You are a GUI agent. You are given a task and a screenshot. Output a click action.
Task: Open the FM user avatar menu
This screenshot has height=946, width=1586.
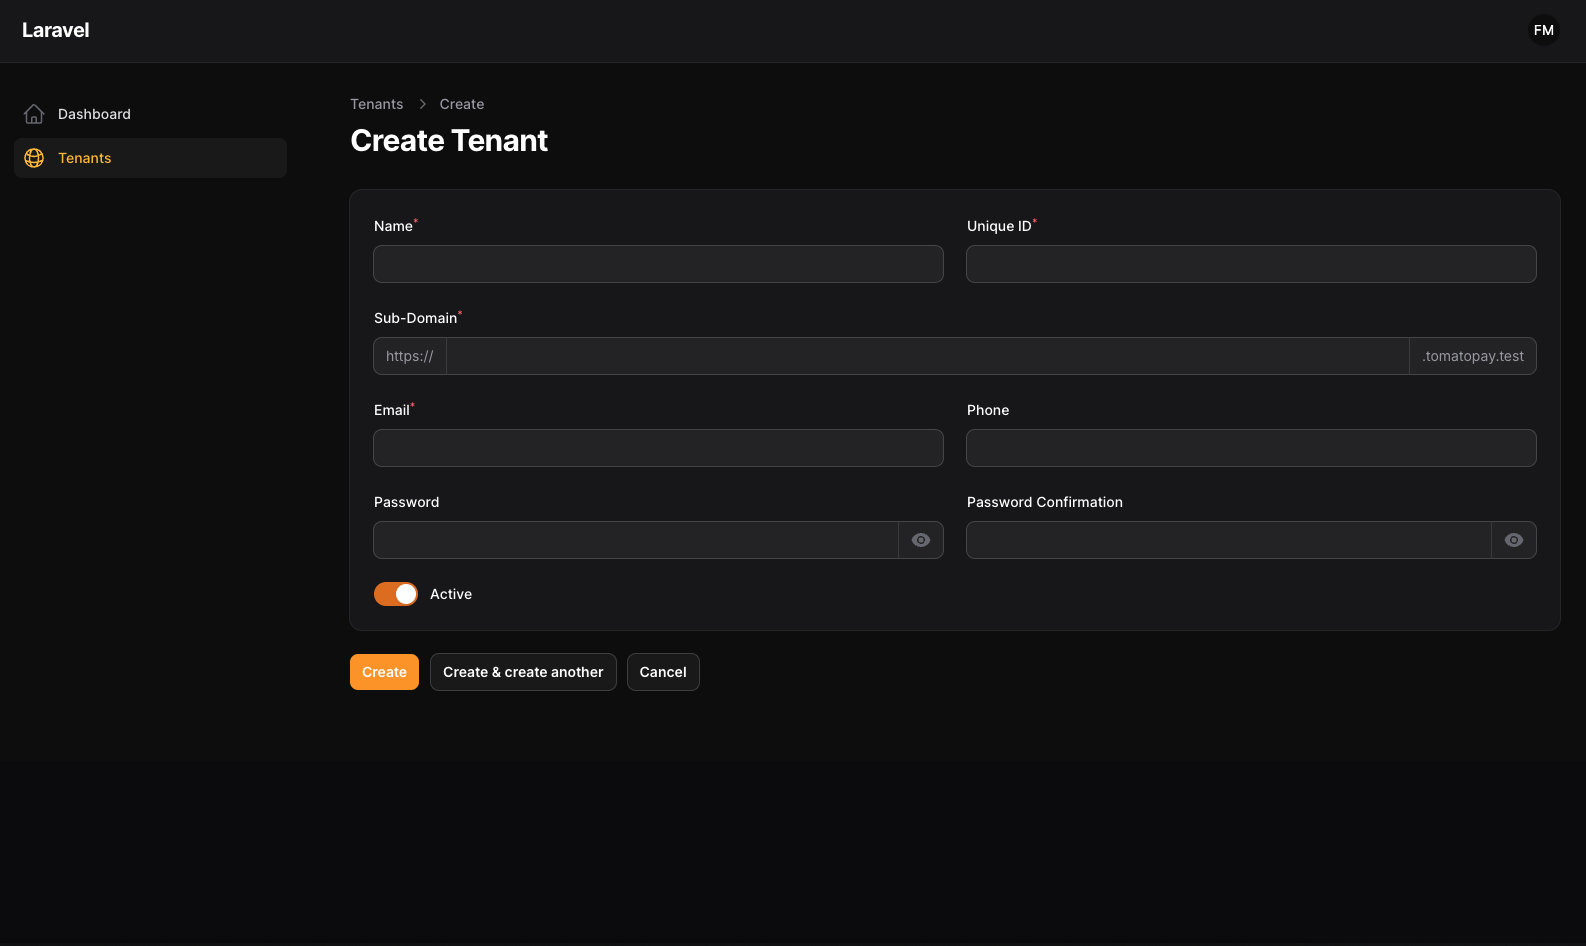coord(1543,30)
